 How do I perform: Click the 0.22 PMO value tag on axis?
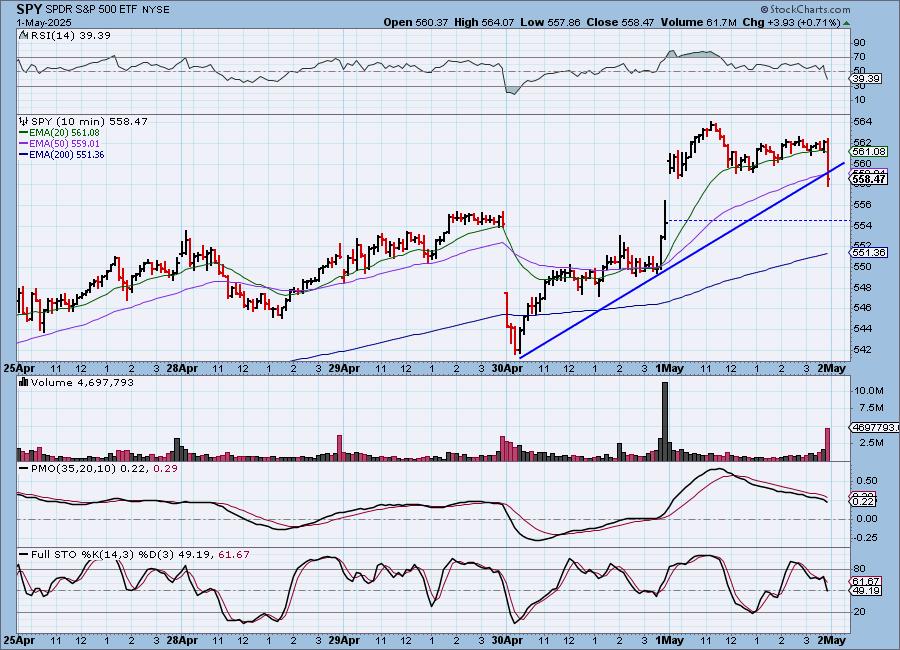(864, 501)
